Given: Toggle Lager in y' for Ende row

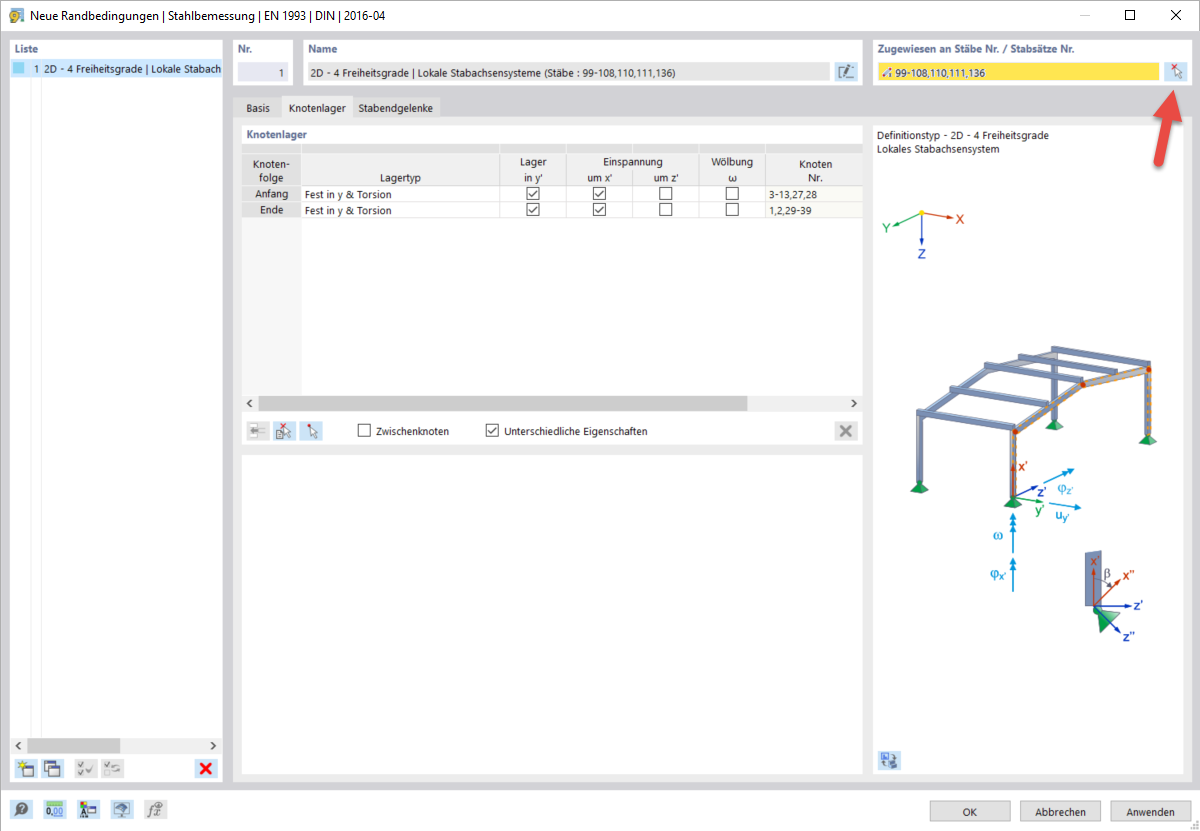Looking at the screenshot, I should point(533,210).
